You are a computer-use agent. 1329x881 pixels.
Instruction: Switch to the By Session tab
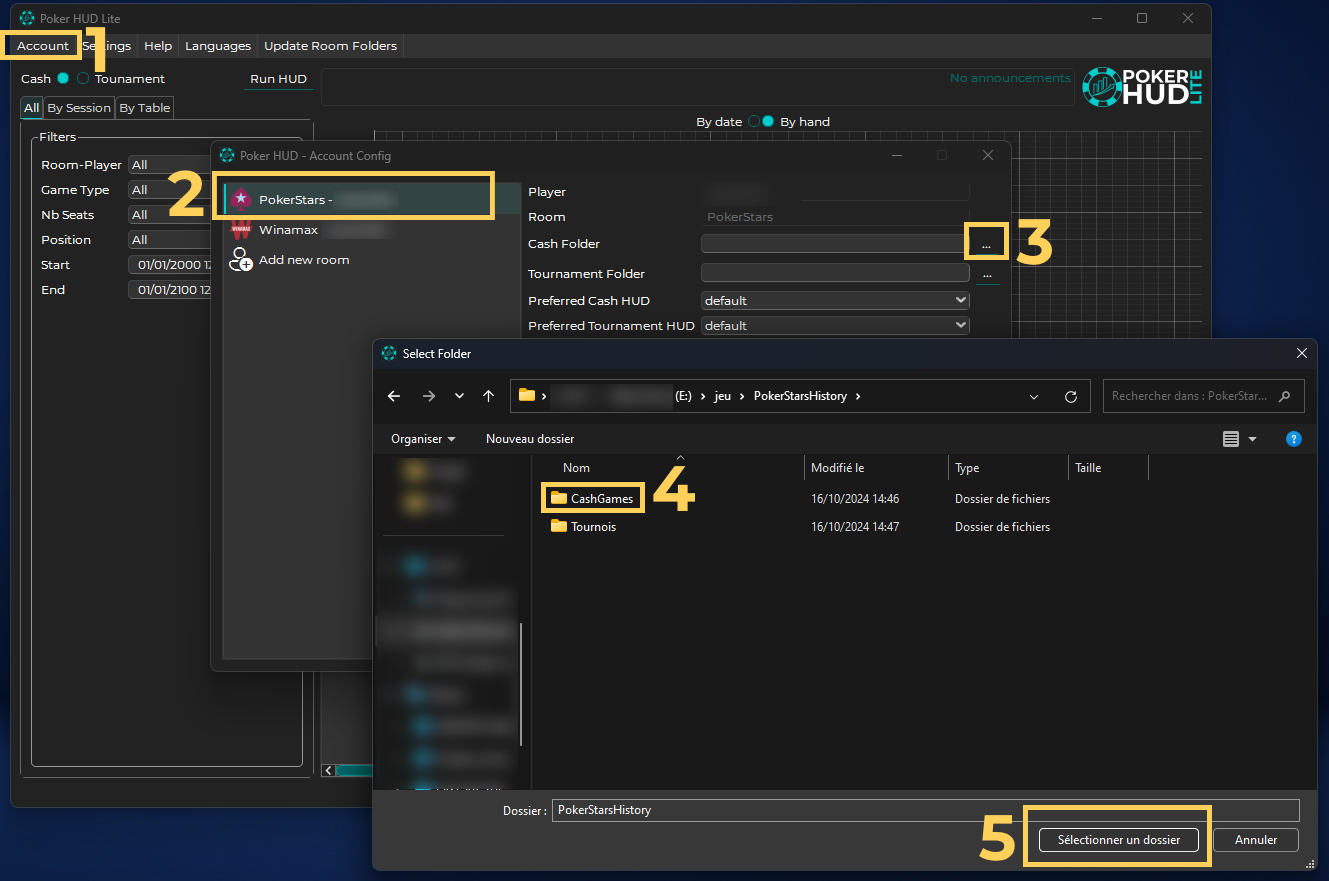click(x=79, y=108)
